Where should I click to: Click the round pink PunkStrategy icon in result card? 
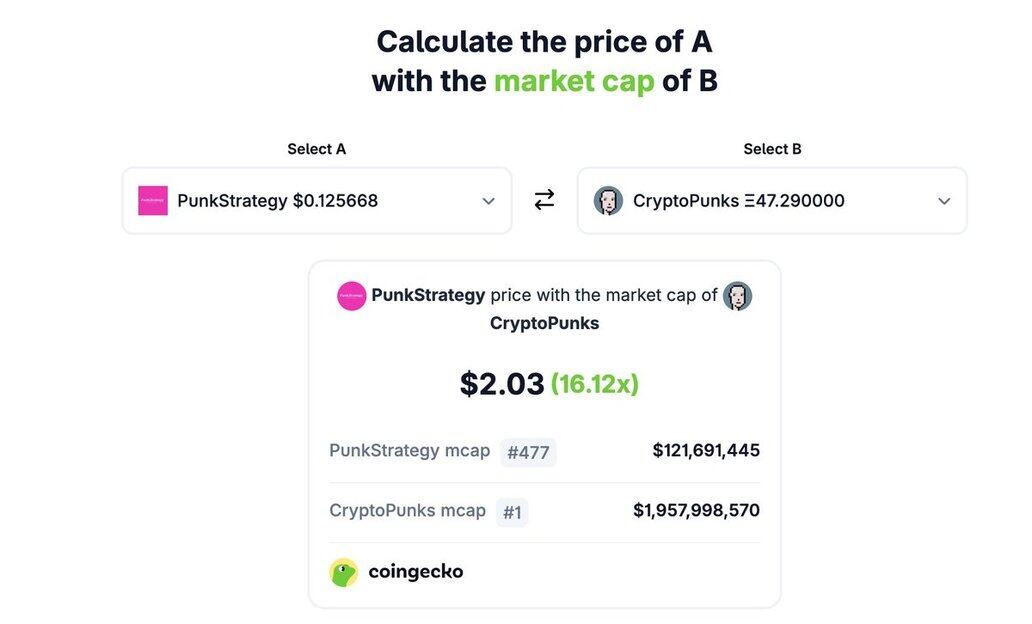coord(352,296)
